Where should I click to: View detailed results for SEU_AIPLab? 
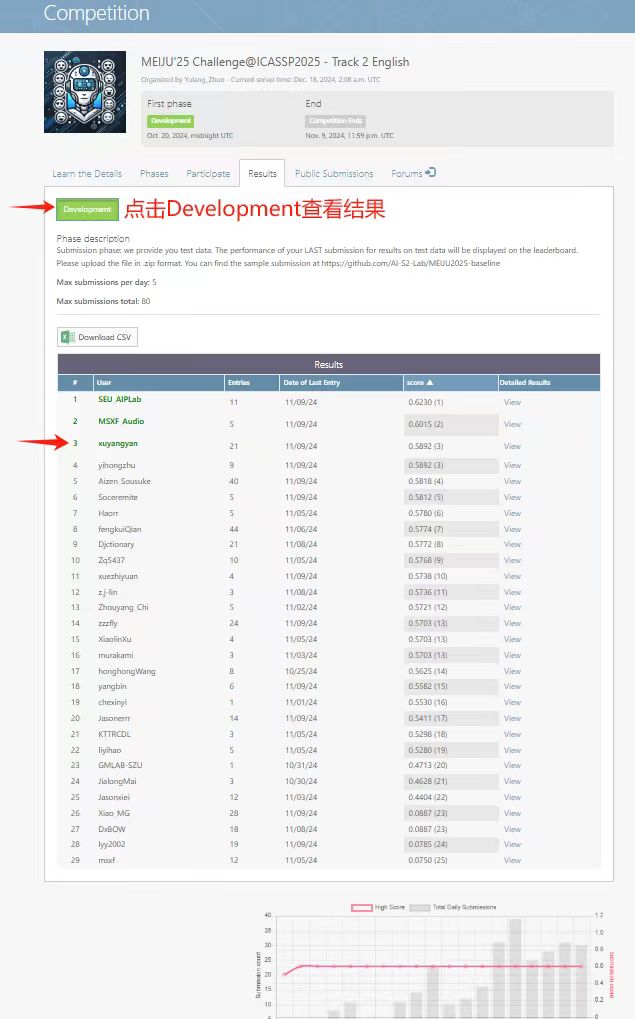[512, 402]
